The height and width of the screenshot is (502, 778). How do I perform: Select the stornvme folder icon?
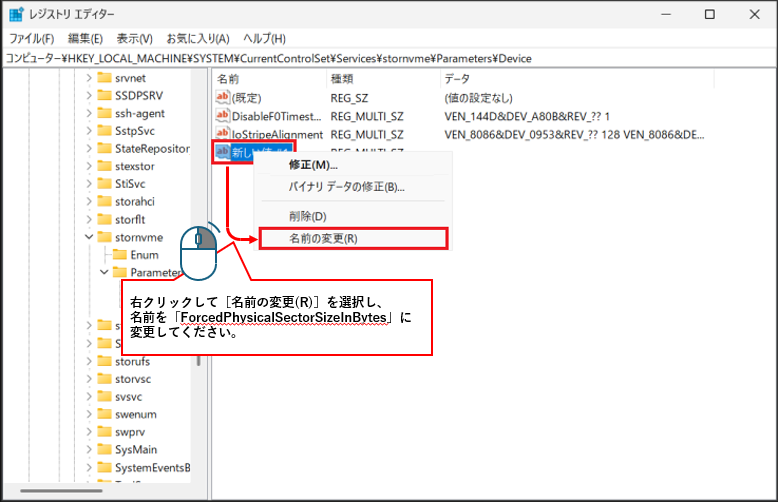tap(104, 237)
